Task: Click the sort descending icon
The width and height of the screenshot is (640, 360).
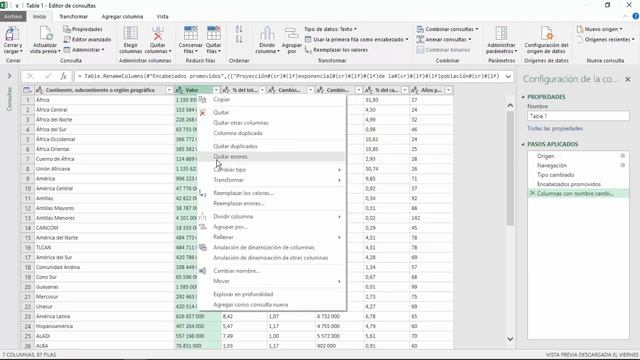Action: point(239,40)
